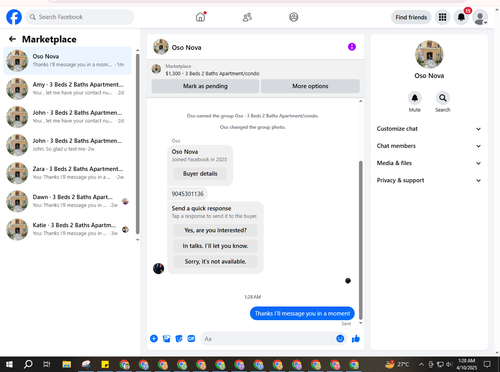
Task: Click the conversation list scrollbar
Action: 137,143
